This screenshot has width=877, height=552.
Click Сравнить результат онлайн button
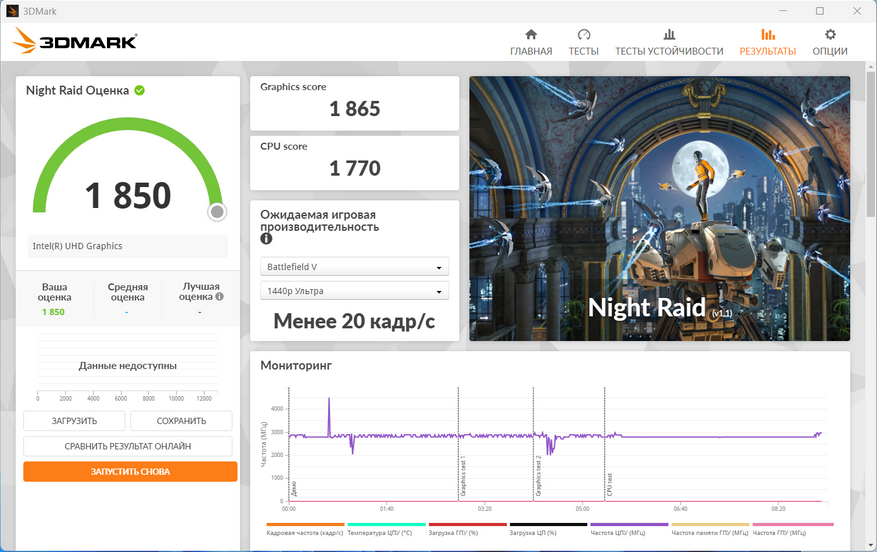128,446
